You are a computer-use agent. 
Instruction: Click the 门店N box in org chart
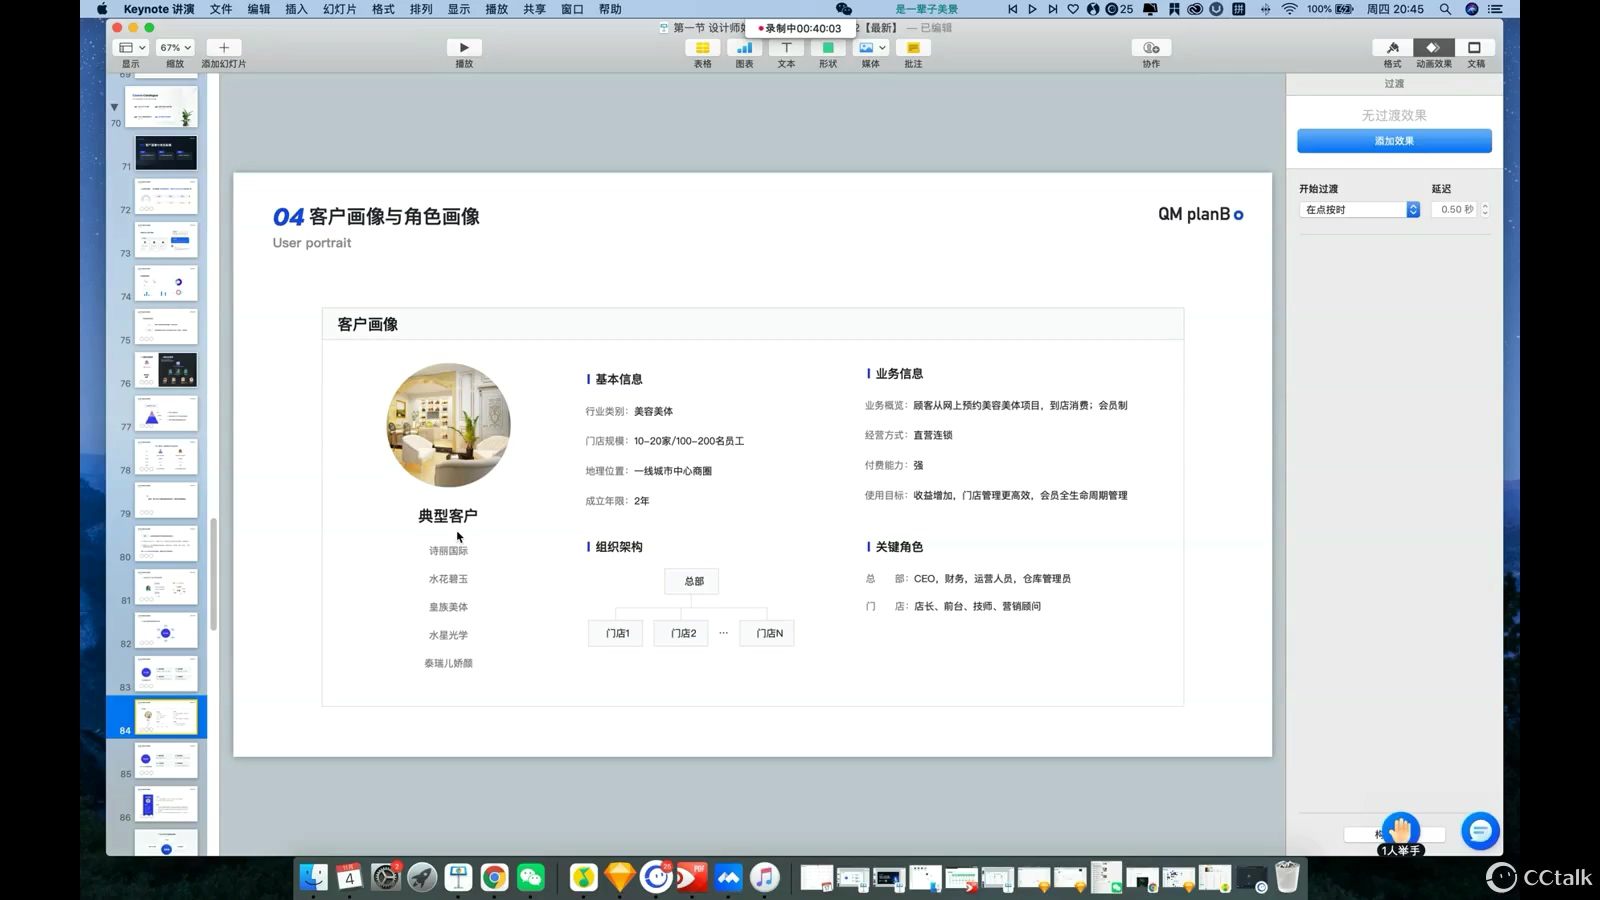767,633
